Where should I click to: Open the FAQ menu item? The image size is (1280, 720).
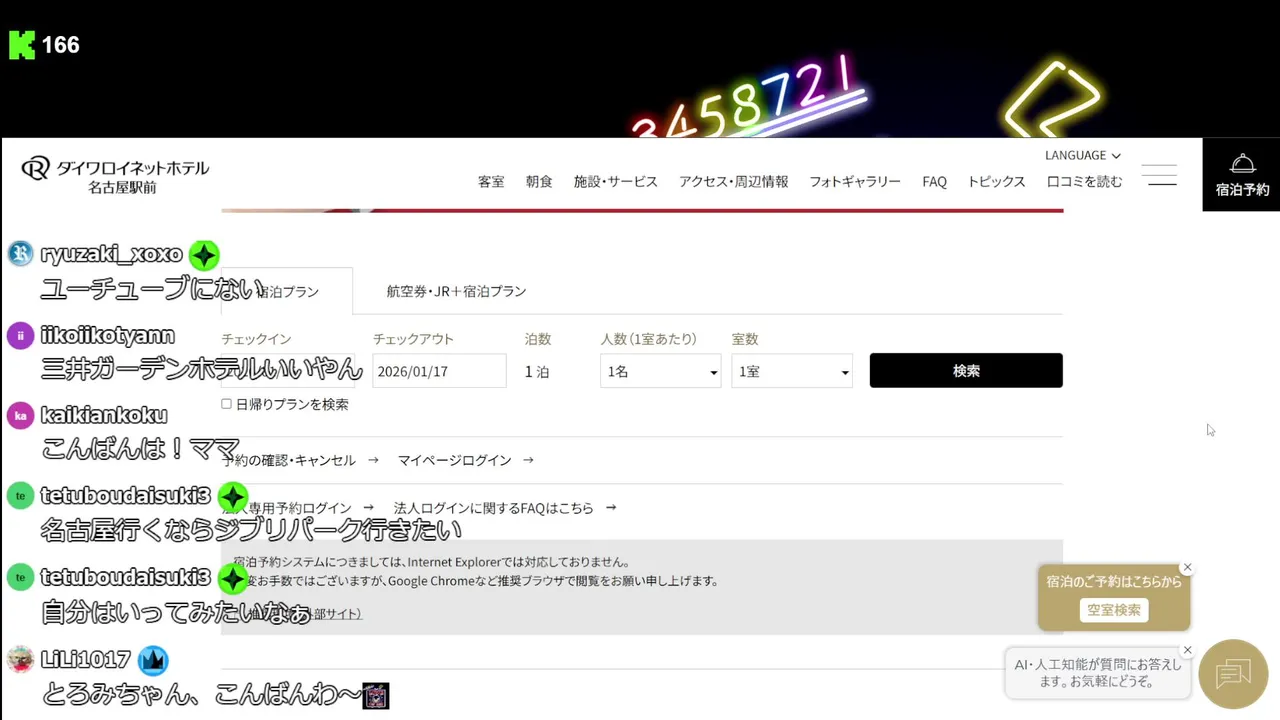point(934,181)
